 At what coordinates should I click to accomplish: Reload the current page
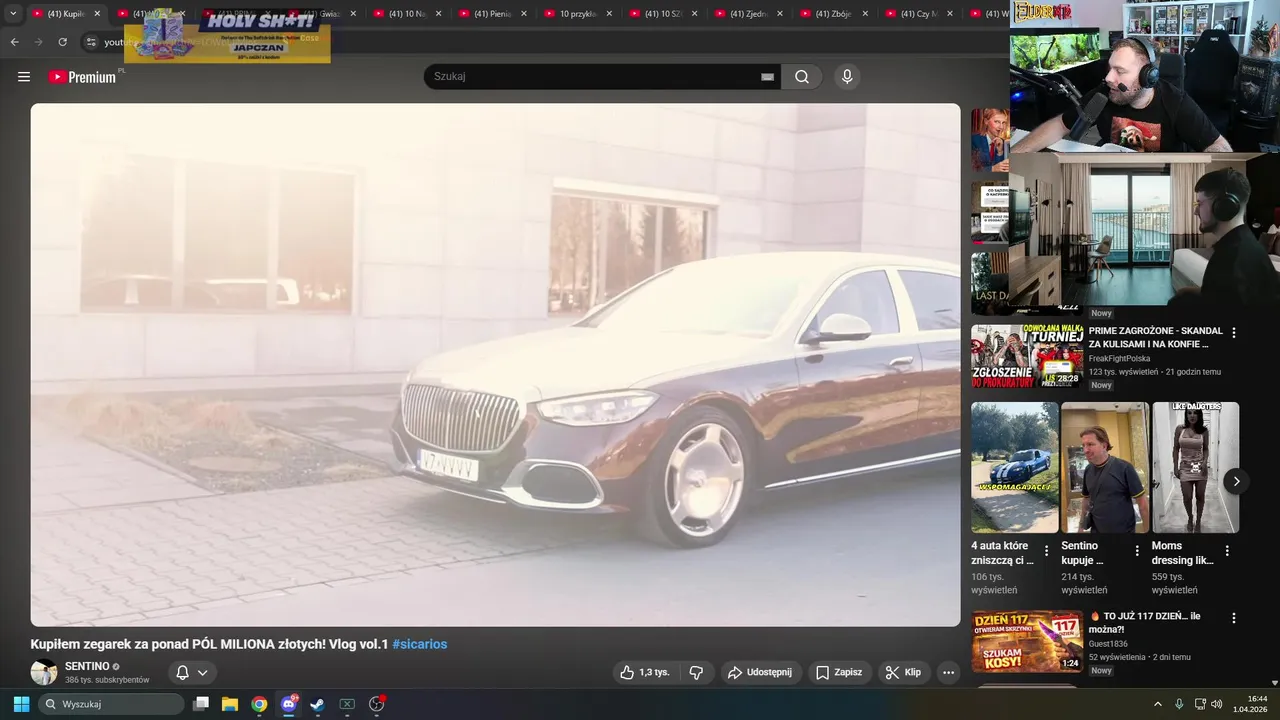62,42
